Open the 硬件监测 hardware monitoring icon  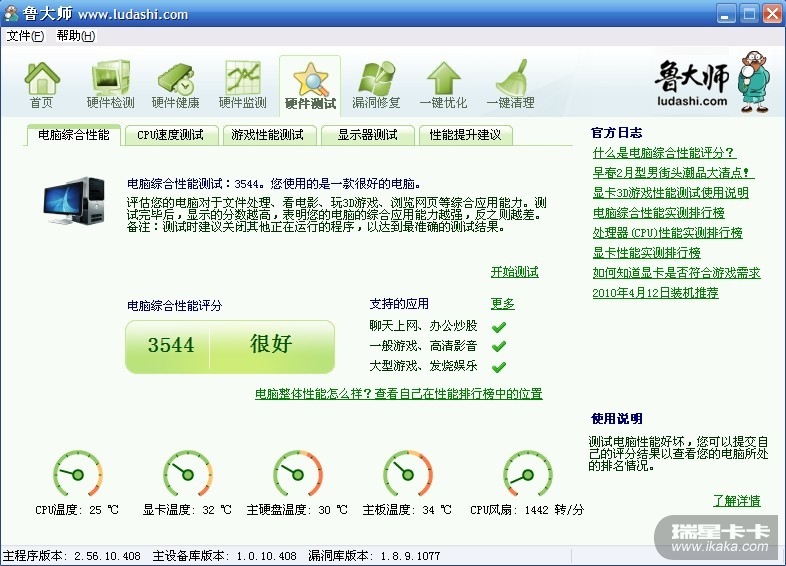click(243, 85)
